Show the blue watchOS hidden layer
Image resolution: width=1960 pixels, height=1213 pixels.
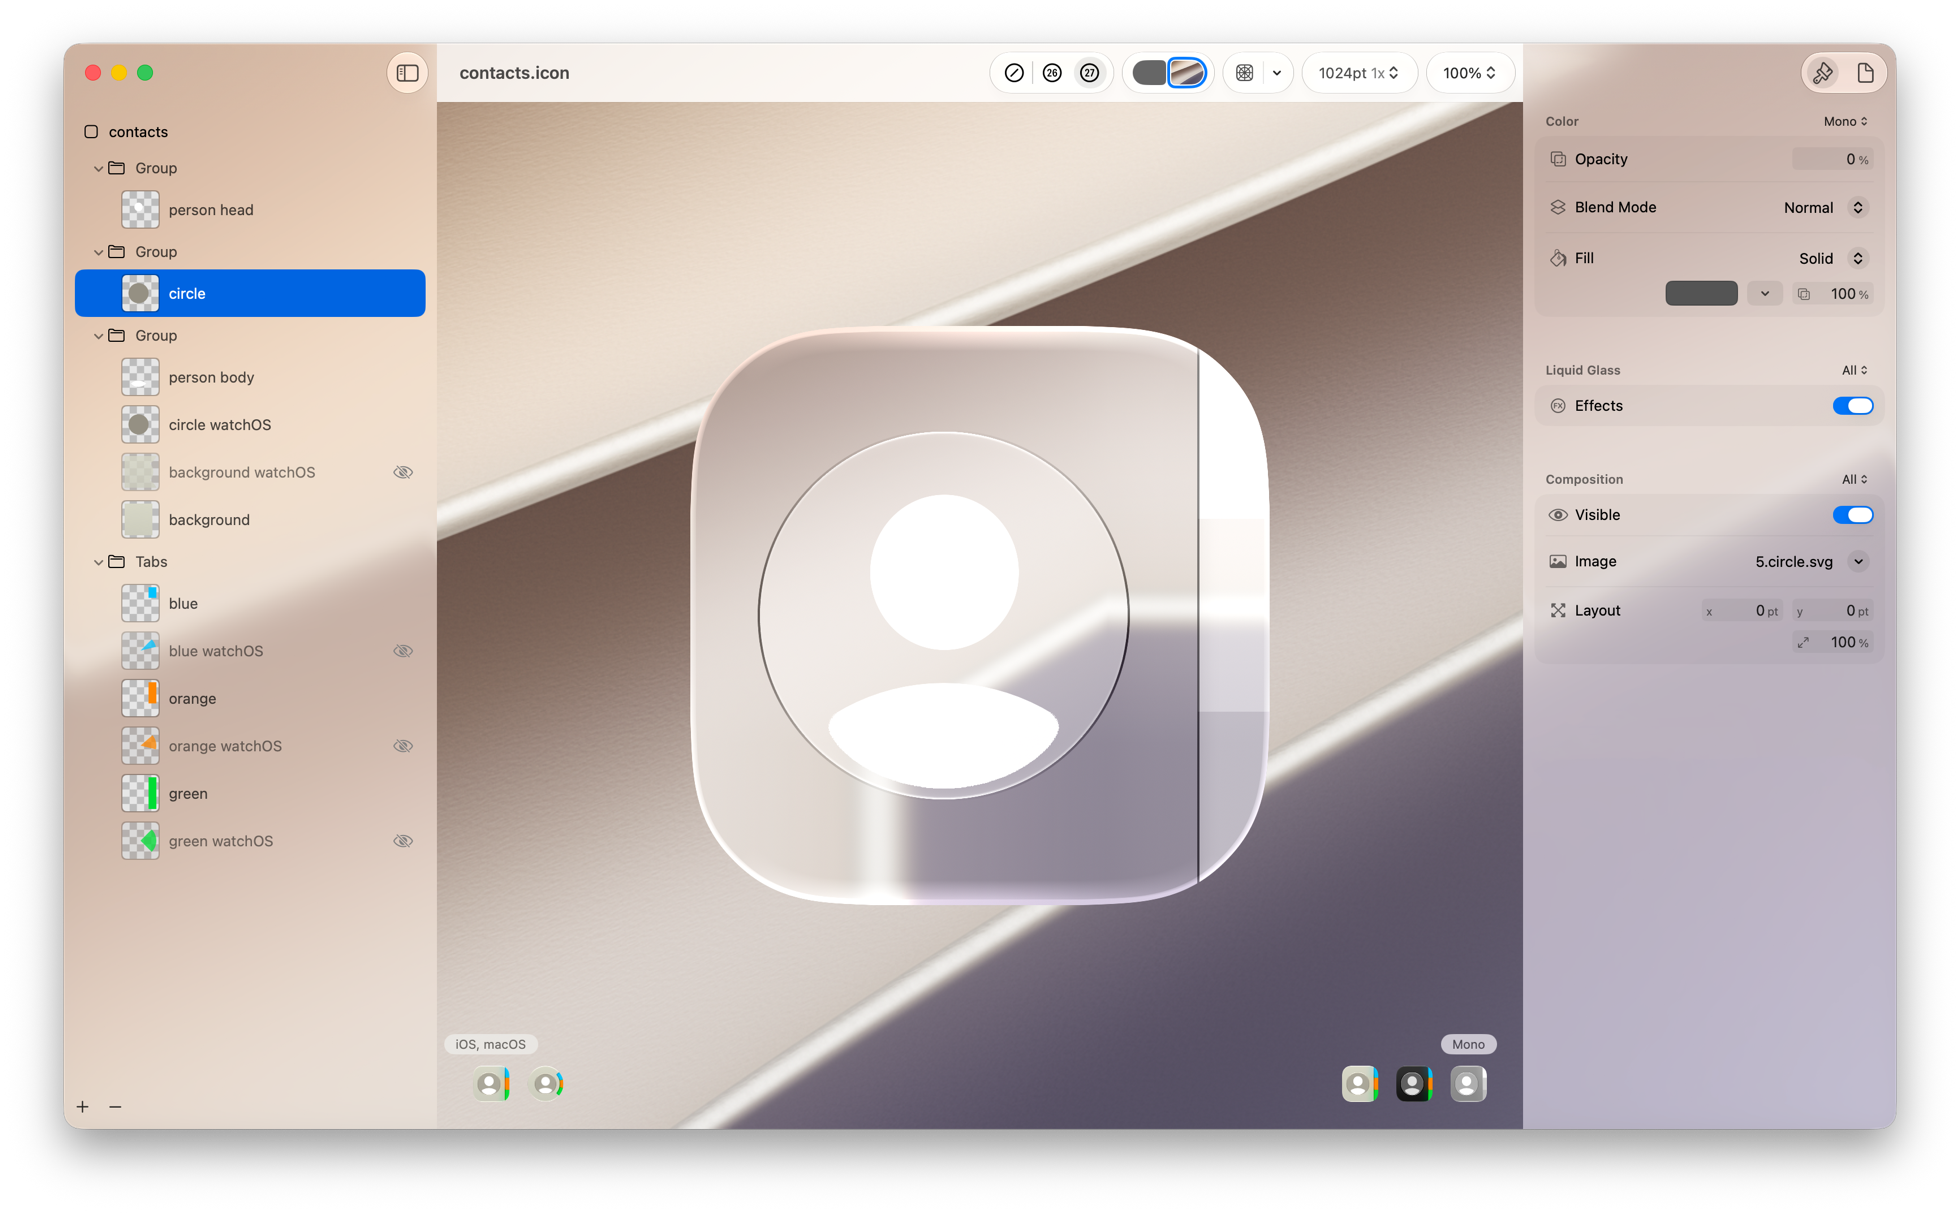(x=403, y=651)
